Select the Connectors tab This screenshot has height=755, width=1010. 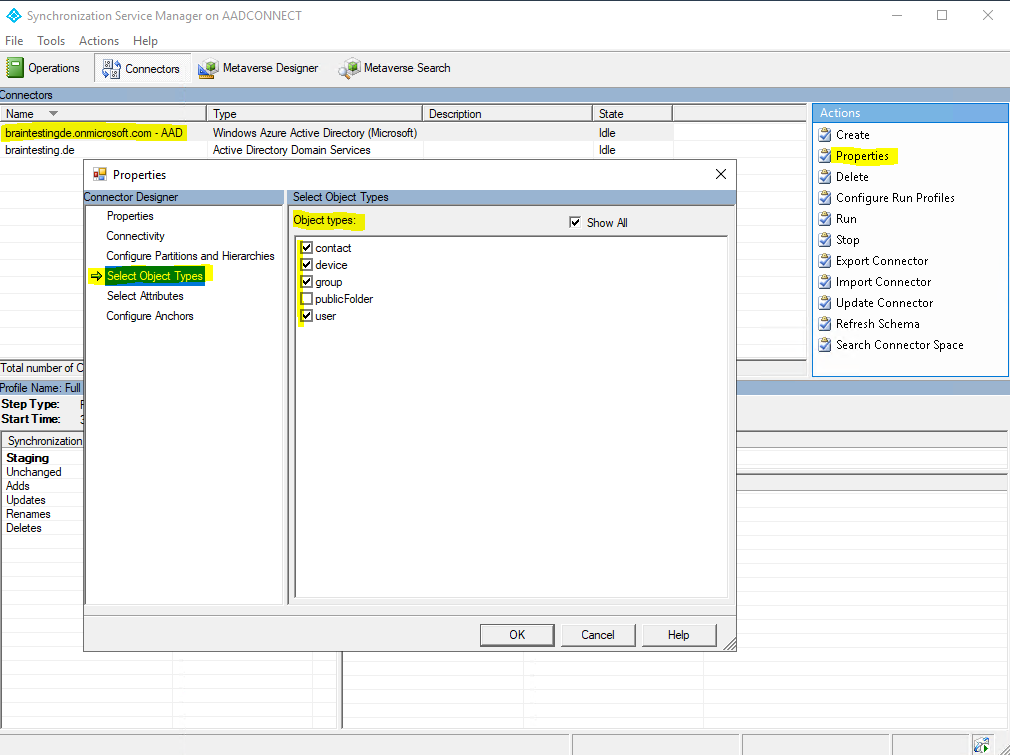(142, 68)
